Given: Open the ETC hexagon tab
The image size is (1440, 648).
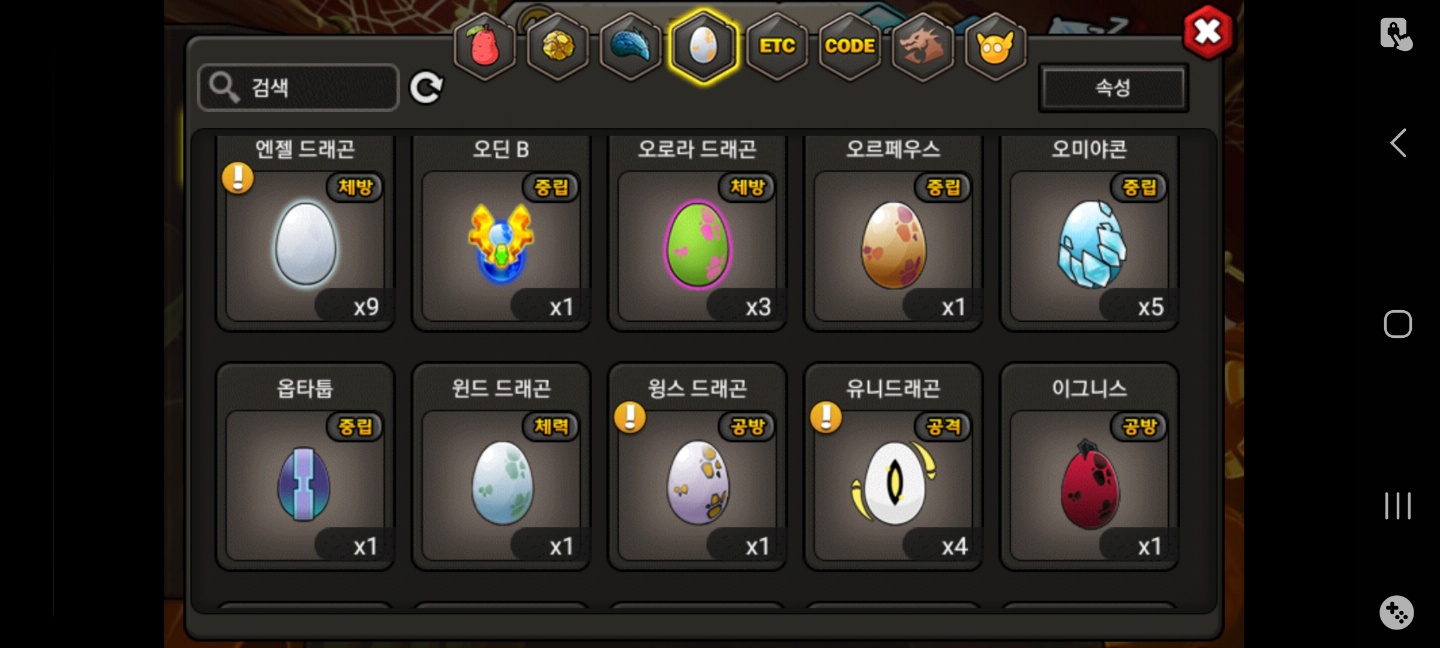Looking at the screenshot, I should (777, 46).
